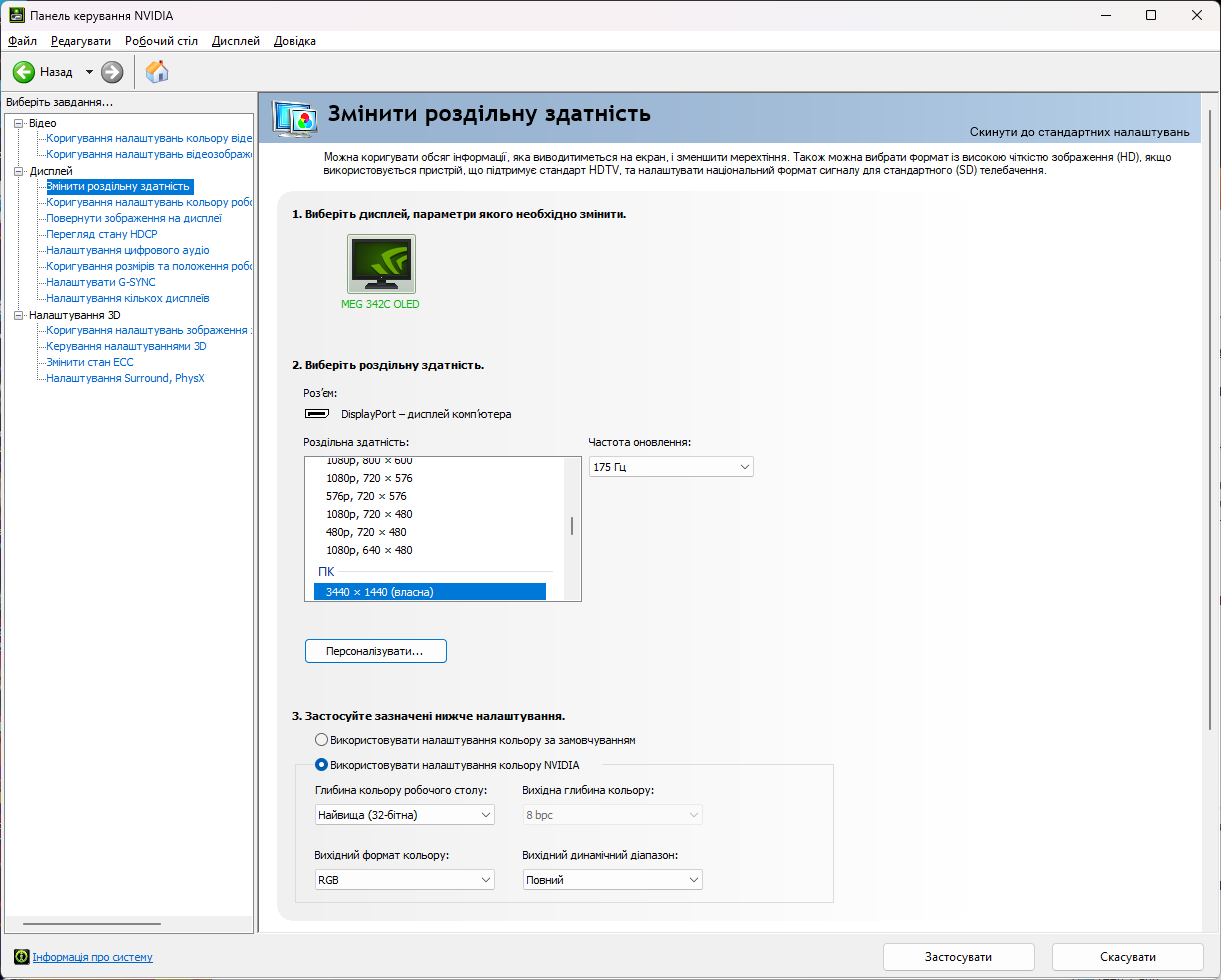Open the Дисплей menu
Screen dimensions: 1221x980
(x=236, y=41)
